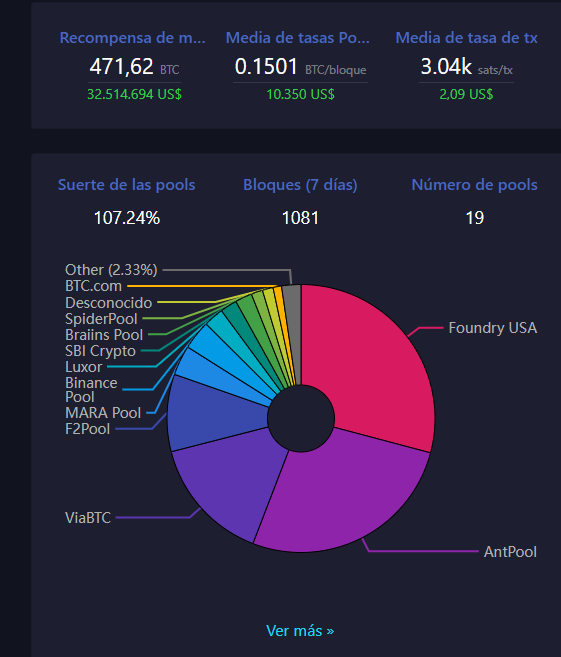Click the Binance Pool chart label
This screenshot has width=561, height=657.
click(91, 390)
